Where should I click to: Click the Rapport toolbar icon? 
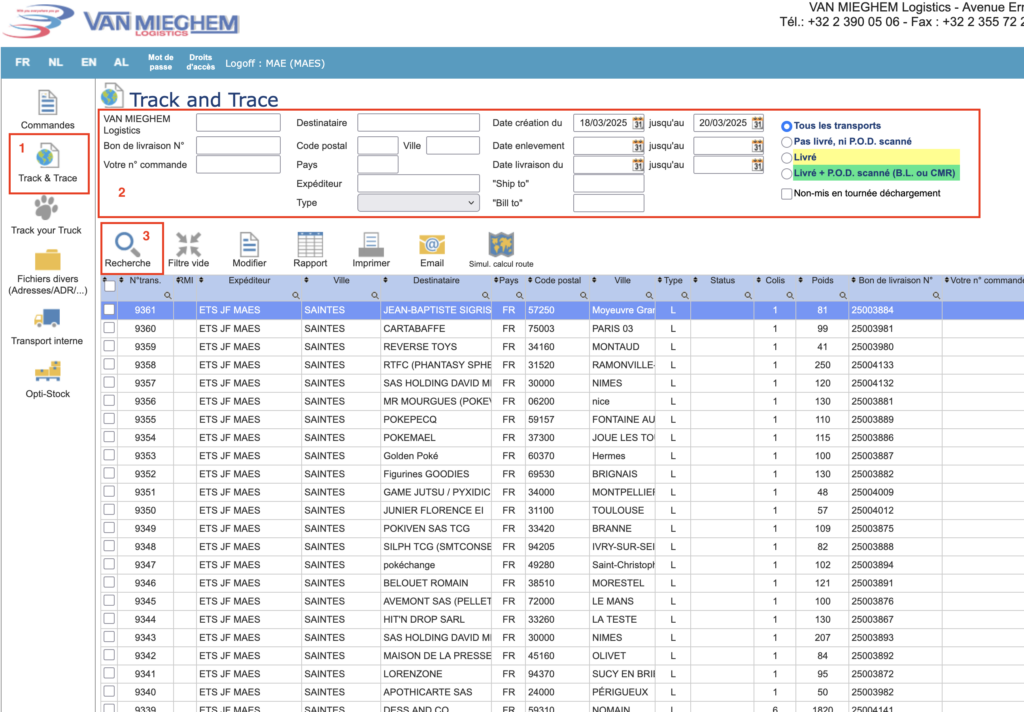pos(310,244)
